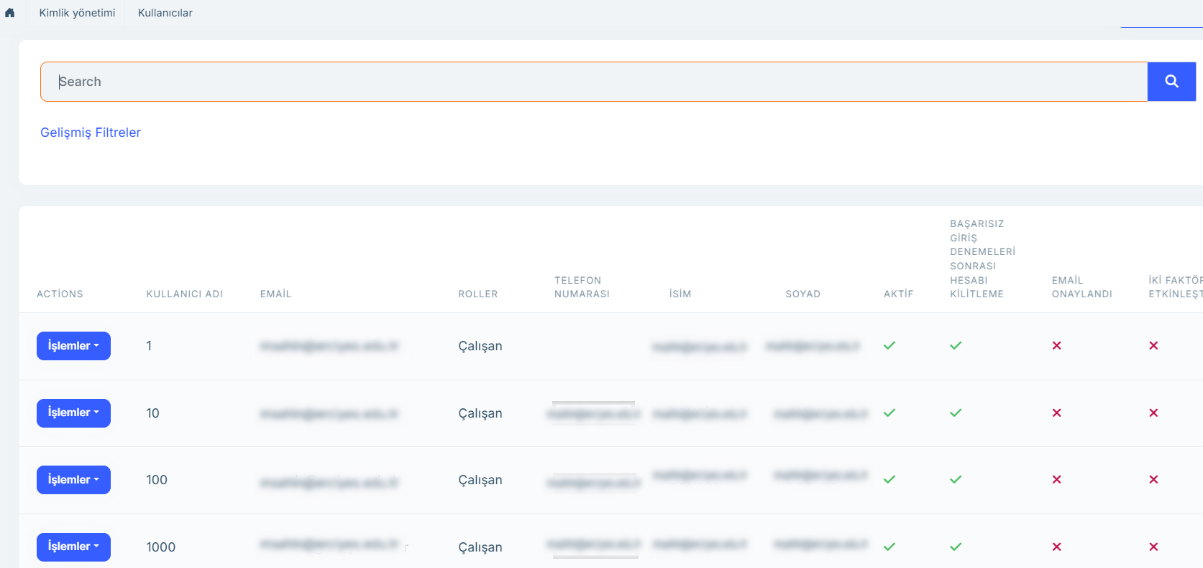The height and width of the screenshot is (568, 1203).
Task: Click the two-factor red X for user 1
Action: (x=1153, y=345)
